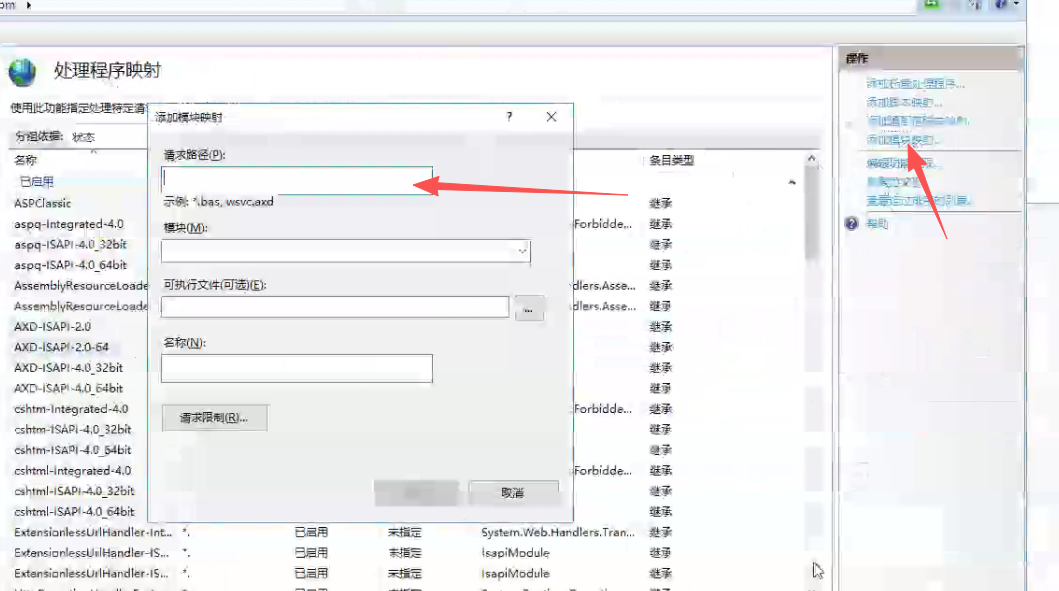Click into the 名称 text box
Image resolution: width=1059 pixels, height=591 pixels.
tap(296, 368)
